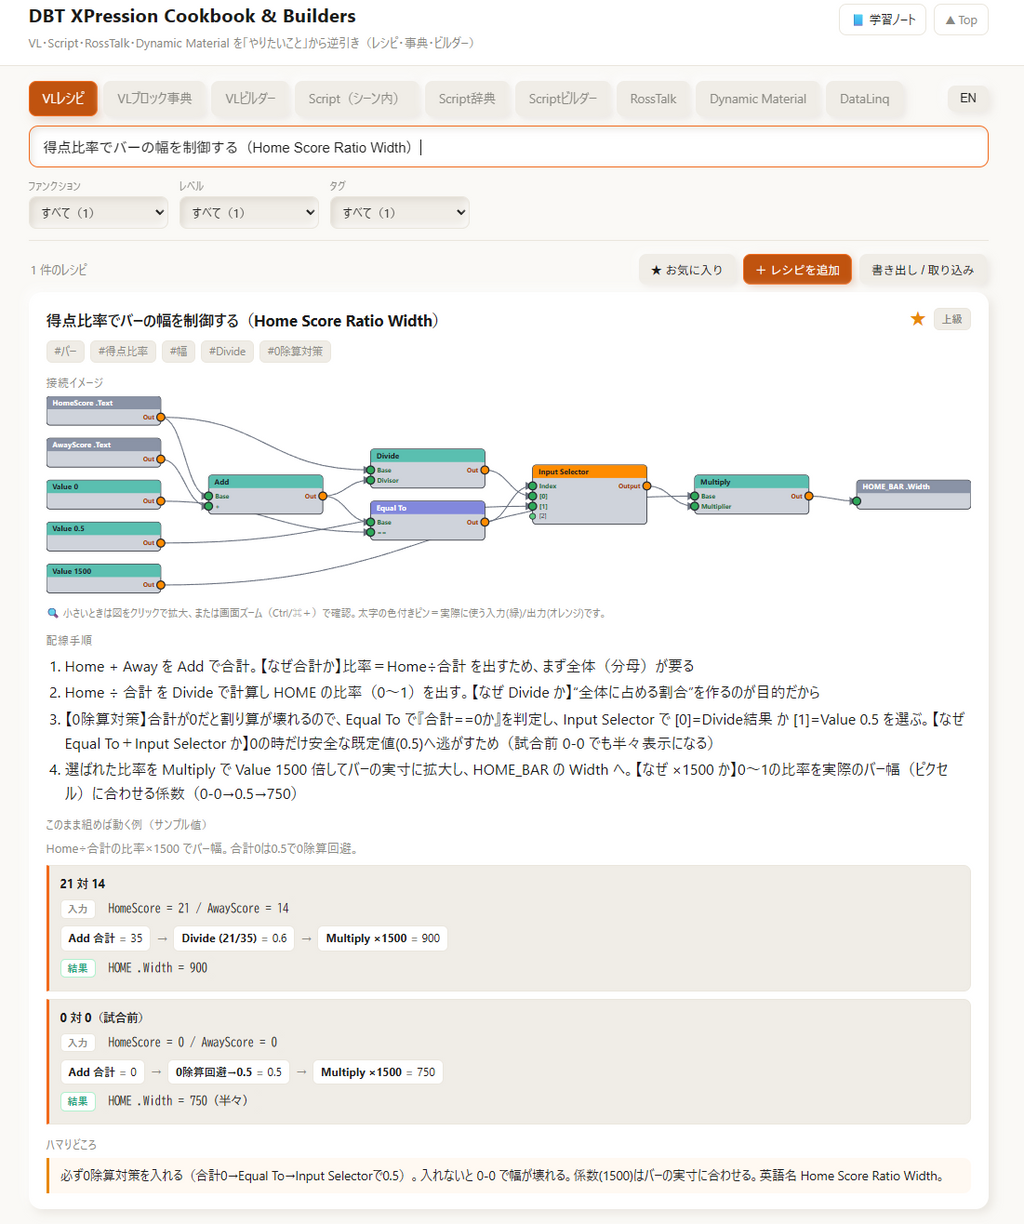
Task: Click the magnifier zoom hint icon under the diagram
Action: click(53, 613)
